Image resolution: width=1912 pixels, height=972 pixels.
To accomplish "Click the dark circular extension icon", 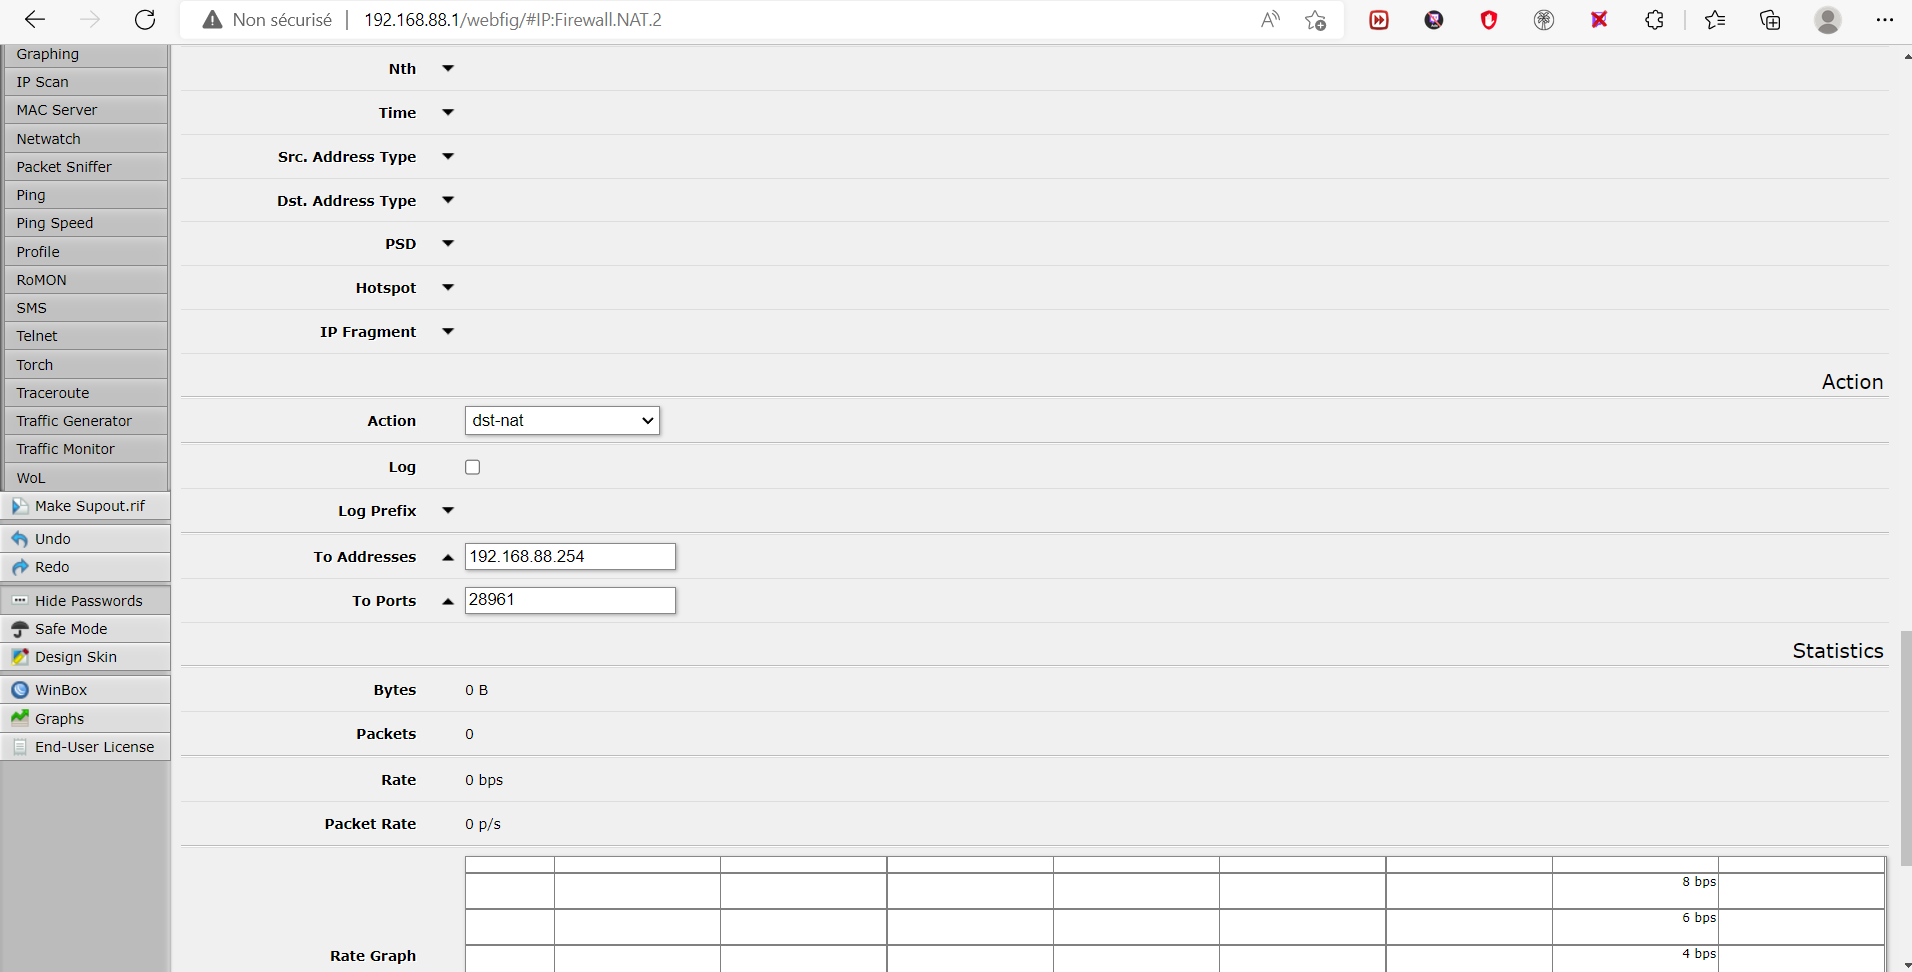I will 1434,20.
